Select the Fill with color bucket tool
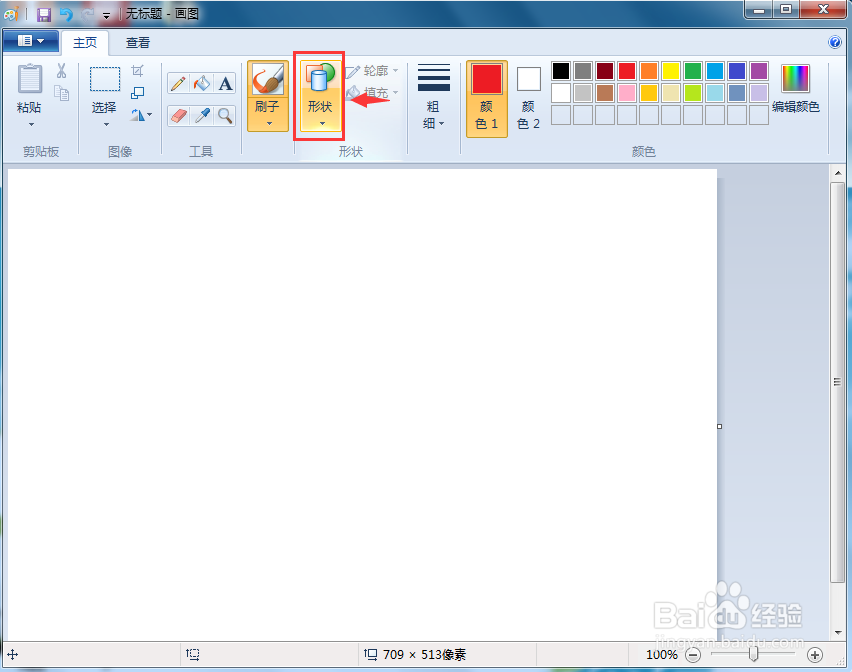 click(202, 83)
